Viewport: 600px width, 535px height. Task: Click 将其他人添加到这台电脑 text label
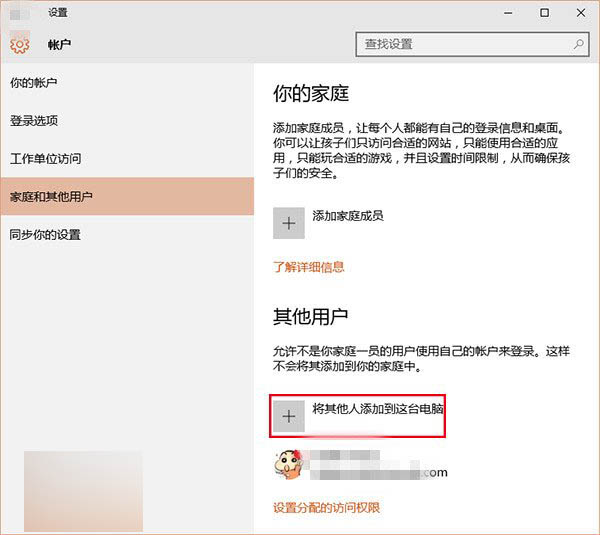pos(378,409)
